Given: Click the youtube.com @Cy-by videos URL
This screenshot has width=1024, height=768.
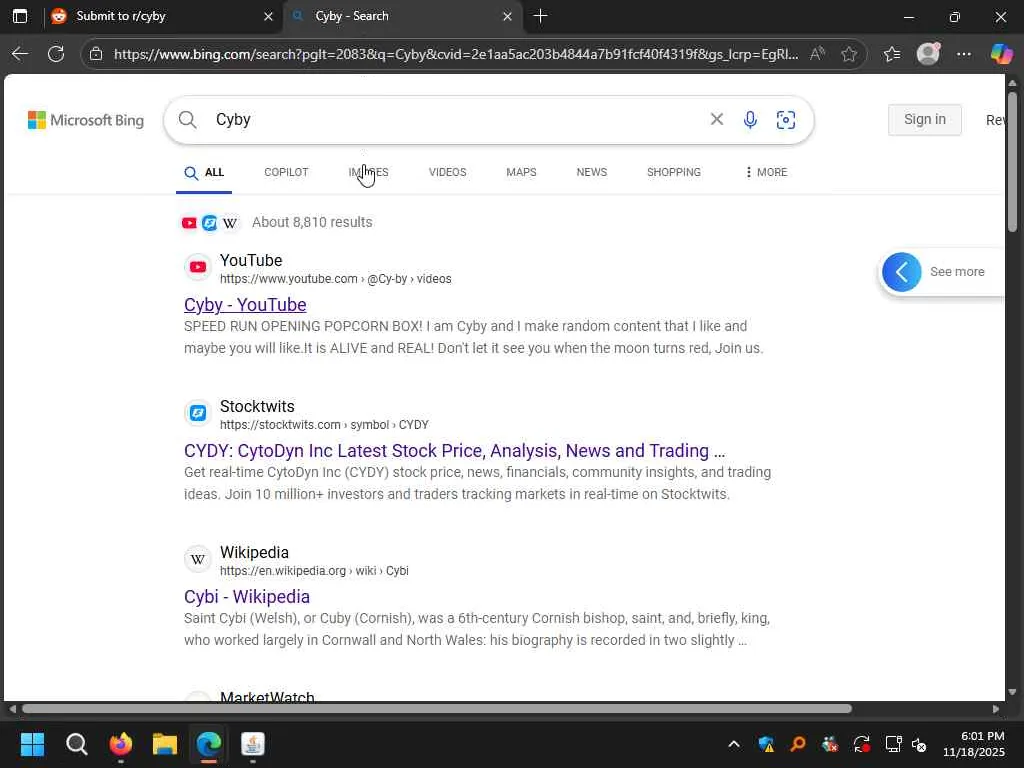Looking at the screenshot, I should pos(336,279).
